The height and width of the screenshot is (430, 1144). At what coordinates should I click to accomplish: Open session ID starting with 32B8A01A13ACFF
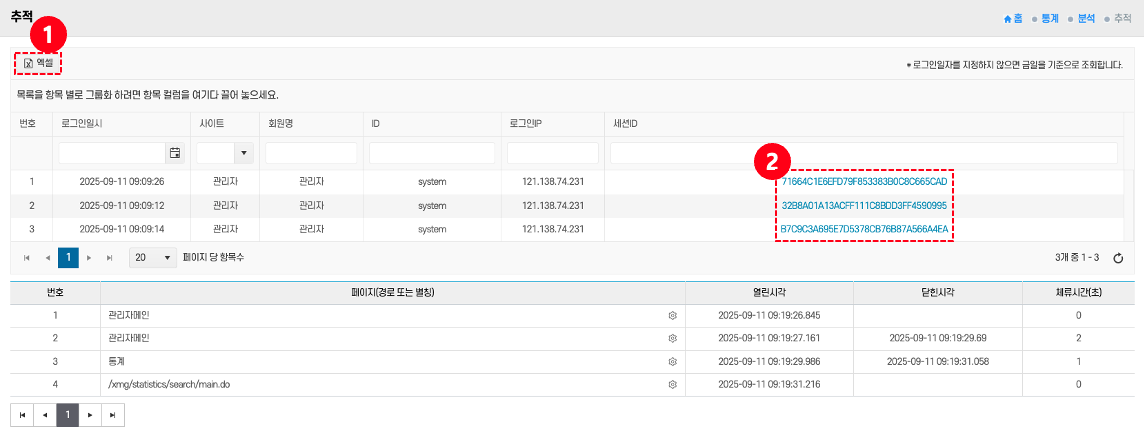click(864, 205)
